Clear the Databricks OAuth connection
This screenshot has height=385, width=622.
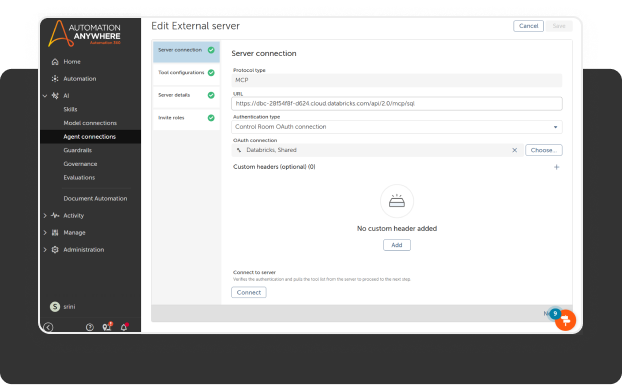click(514, 150)
